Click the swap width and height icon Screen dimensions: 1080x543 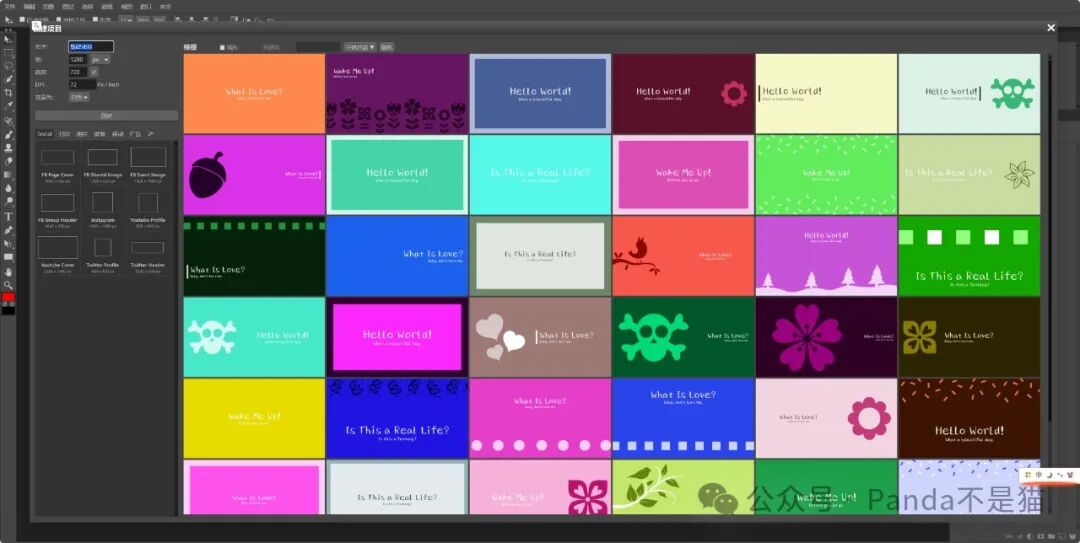point(94,72)
